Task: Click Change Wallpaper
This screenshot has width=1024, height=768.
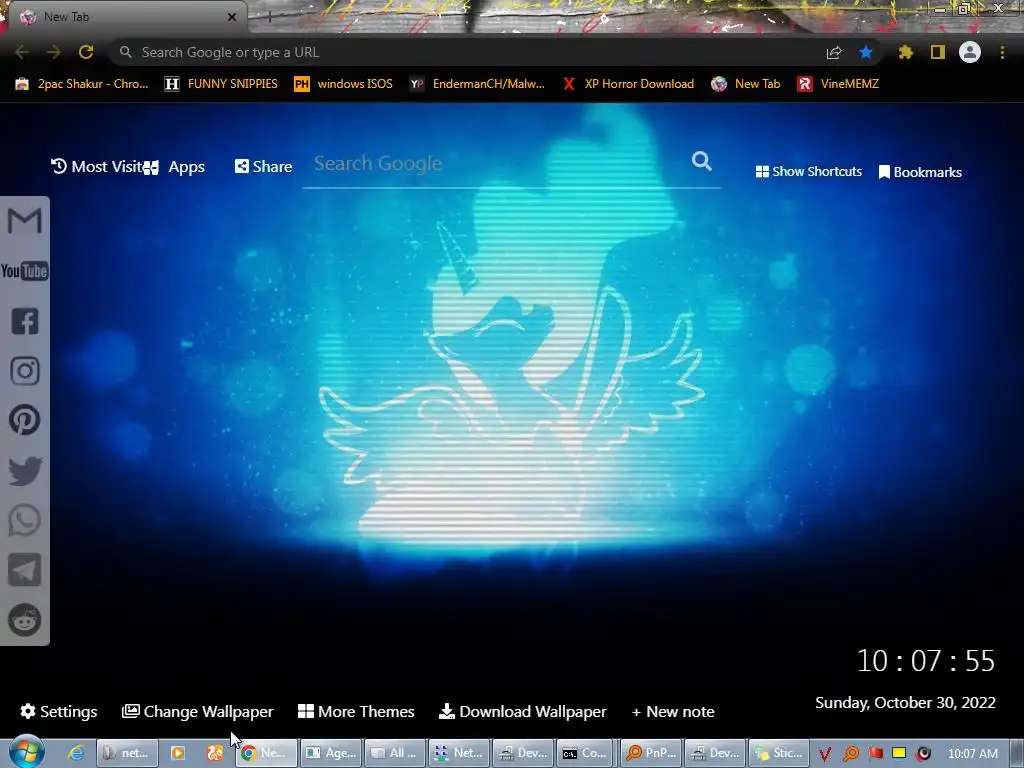Action: point(198,711)
